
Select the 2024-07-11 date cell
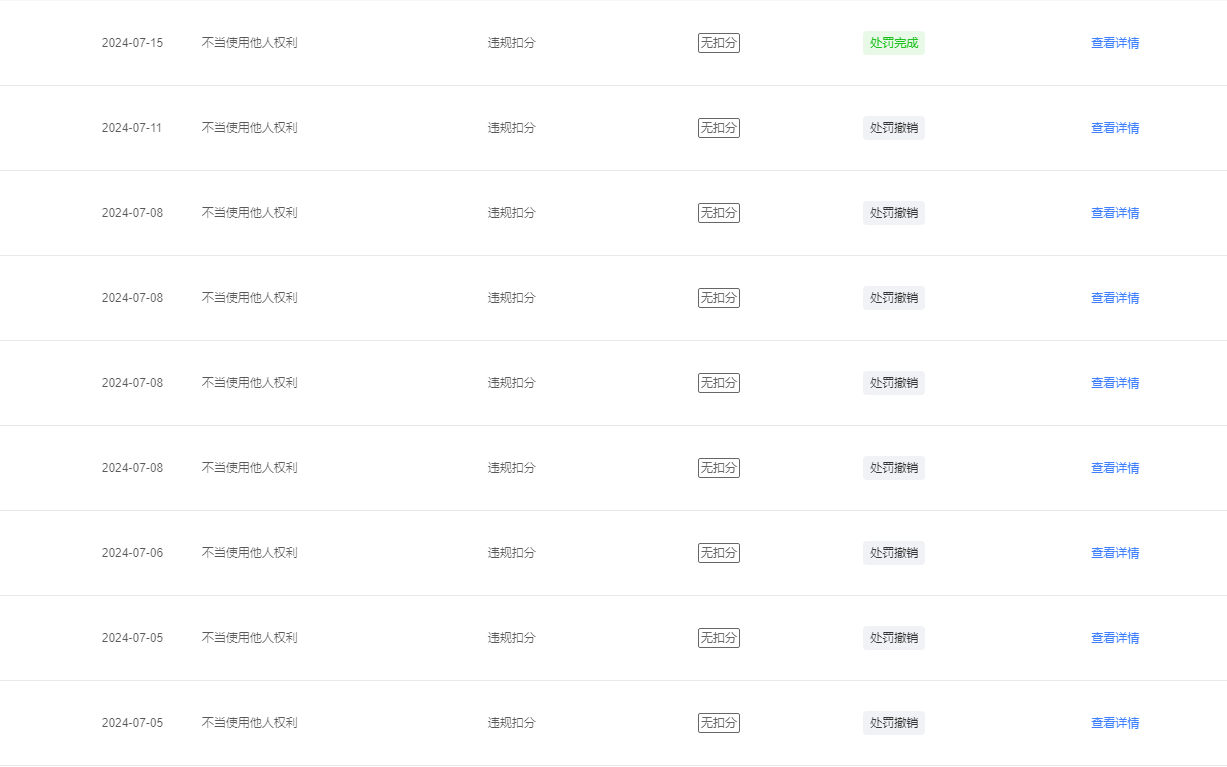pos(132,128)
